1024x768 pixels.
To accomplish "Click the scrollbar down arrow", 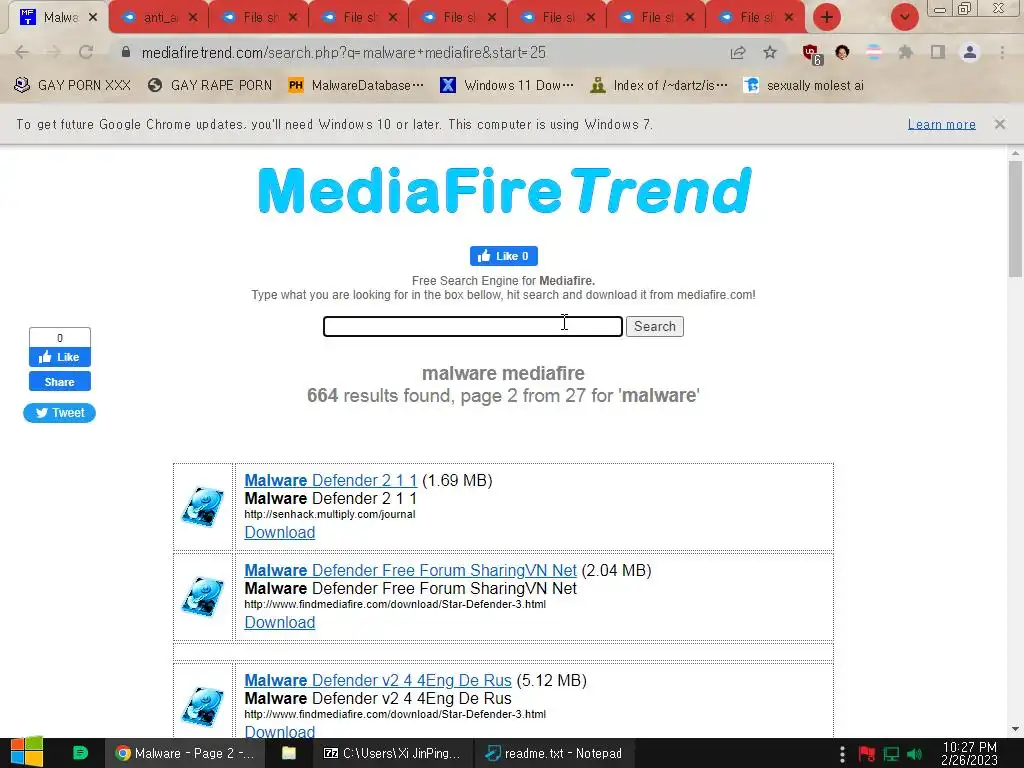I will (1015, 729).
